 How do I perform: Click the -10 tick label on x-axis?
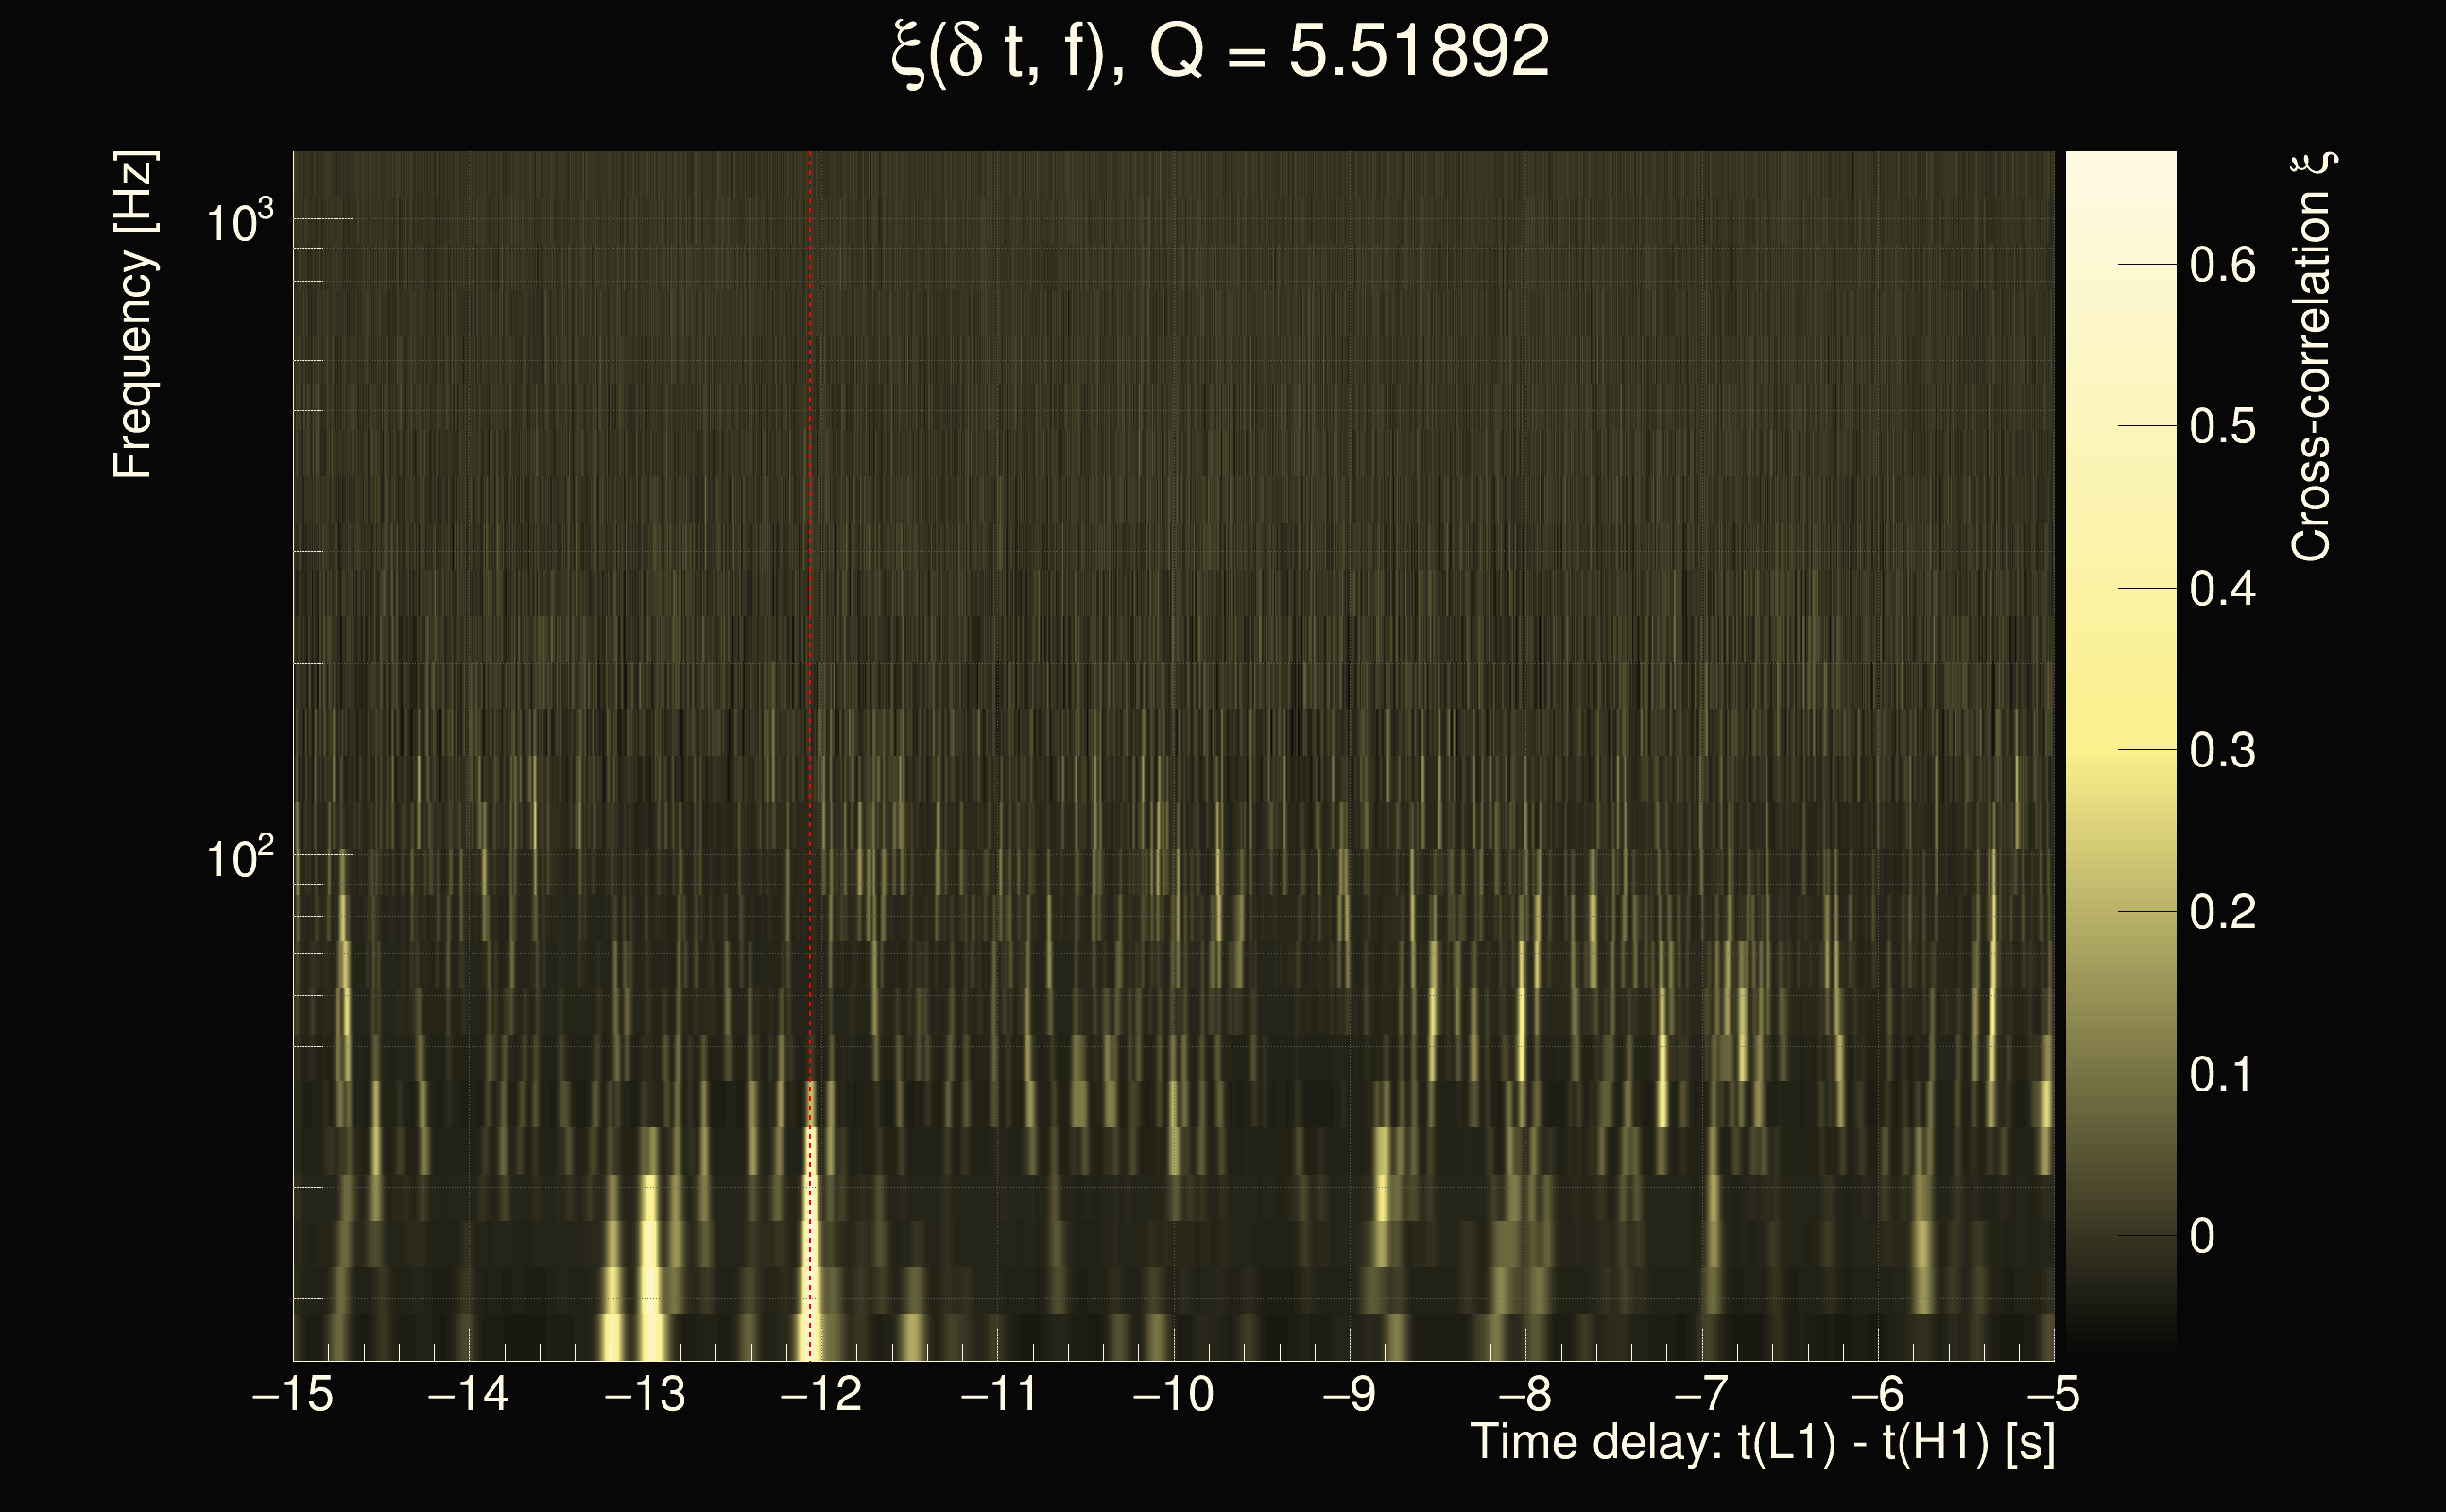pos(1173,1394)
